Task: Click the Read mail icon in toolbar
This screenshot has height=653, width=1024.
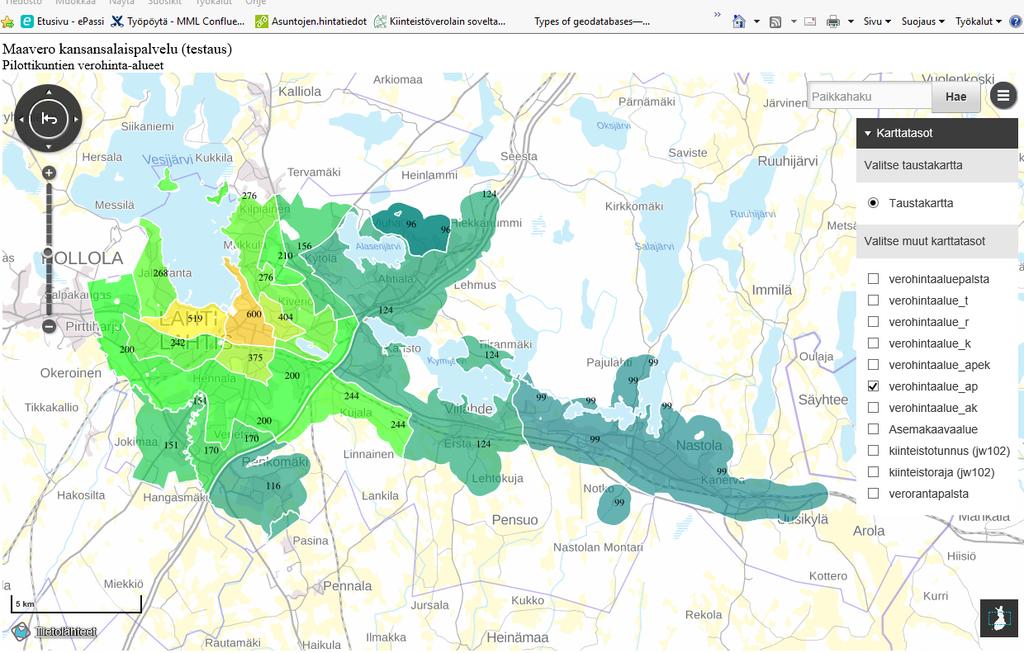Action: coord(810,22)
